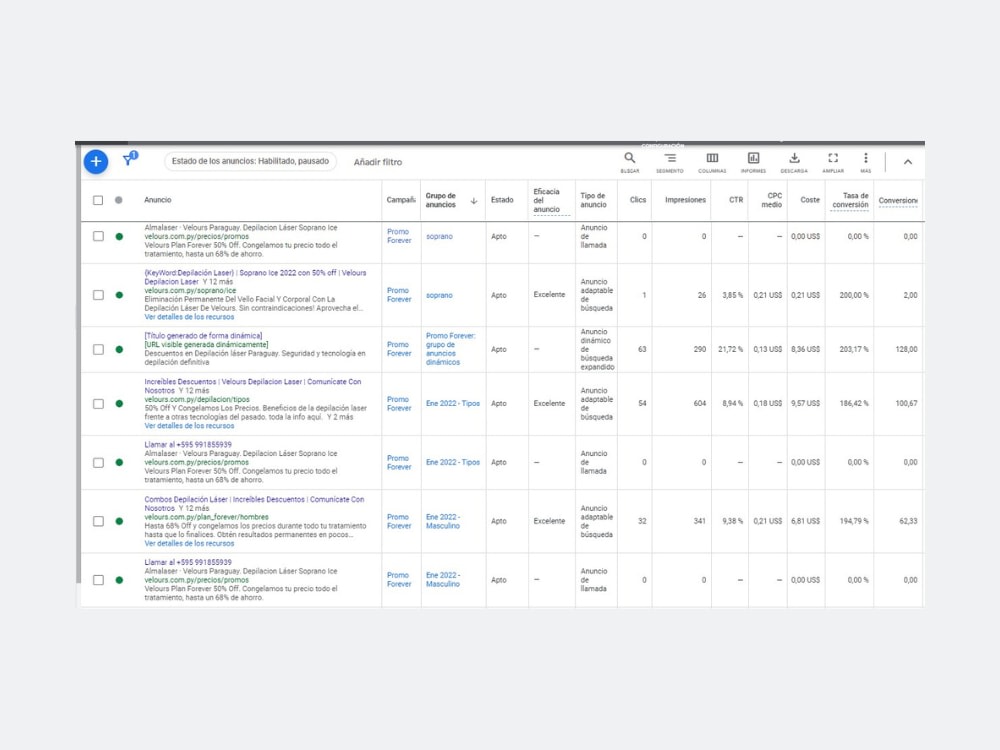Check the first Almalaser soprano ad row

pyautogui.click(x=98, y=236)
